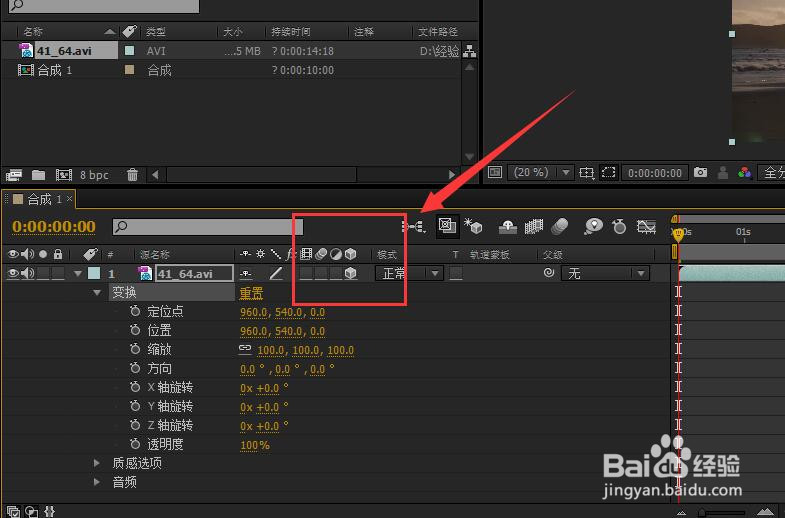The height and width of the screenshot is (518, 785).
Task: Enable motion blur for the composition
Action: pyautogui.click(x=559, y=227)
